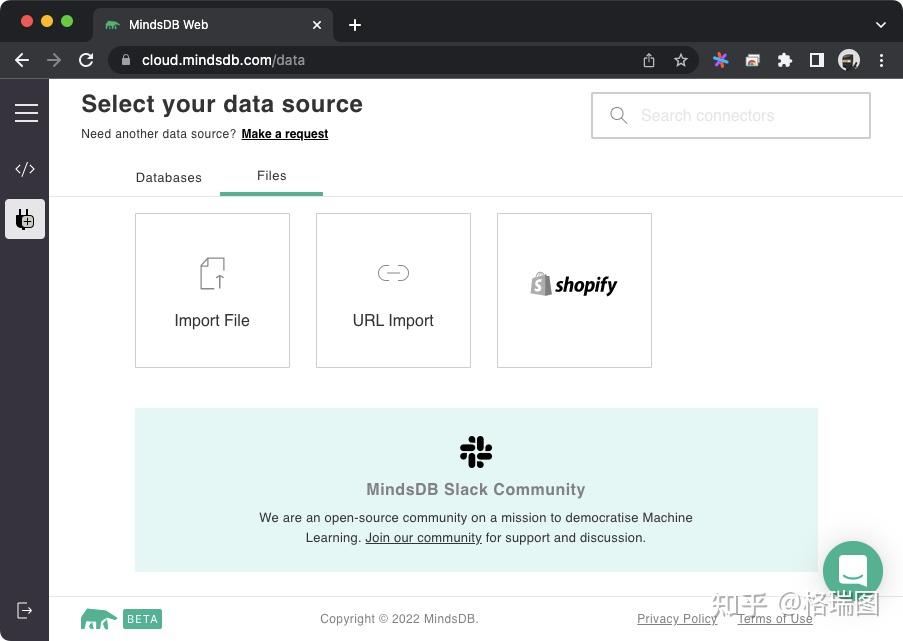Click the Slack logo icon

pos(476,452)
